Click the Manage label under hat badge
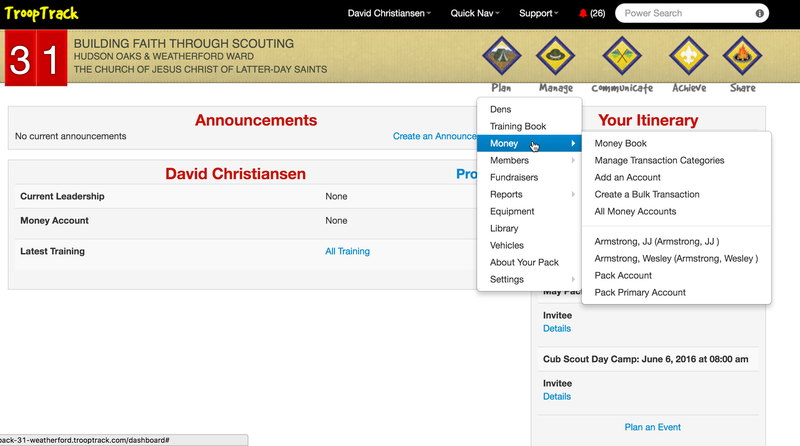Screen dimensions: 800x446 pos(556,88)
